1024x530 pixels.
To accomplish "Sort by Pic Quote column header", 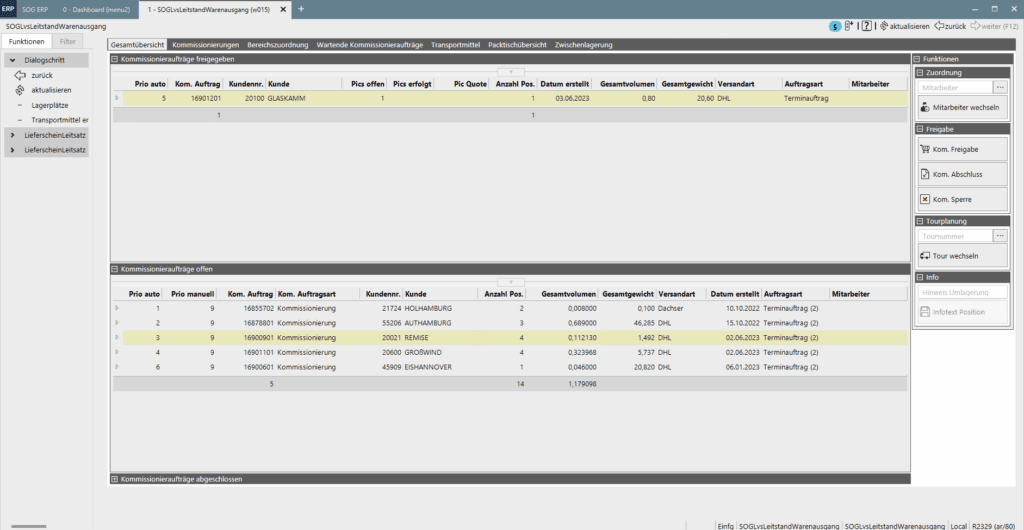I will click(x=470, y=84).
